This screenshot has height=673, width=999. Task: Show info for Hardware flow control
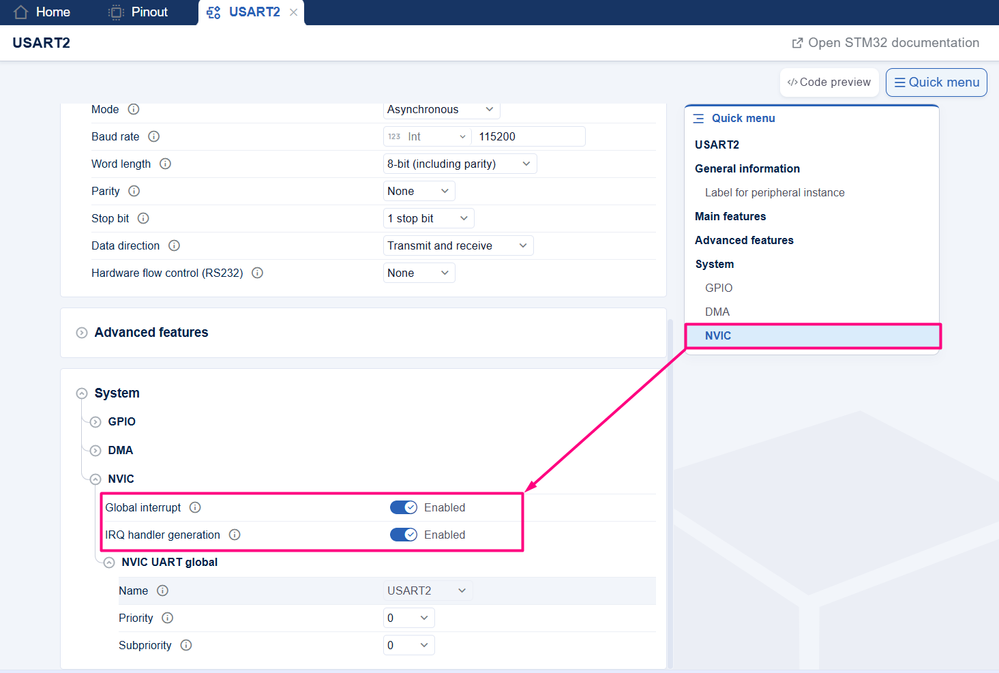coord(257,273)
